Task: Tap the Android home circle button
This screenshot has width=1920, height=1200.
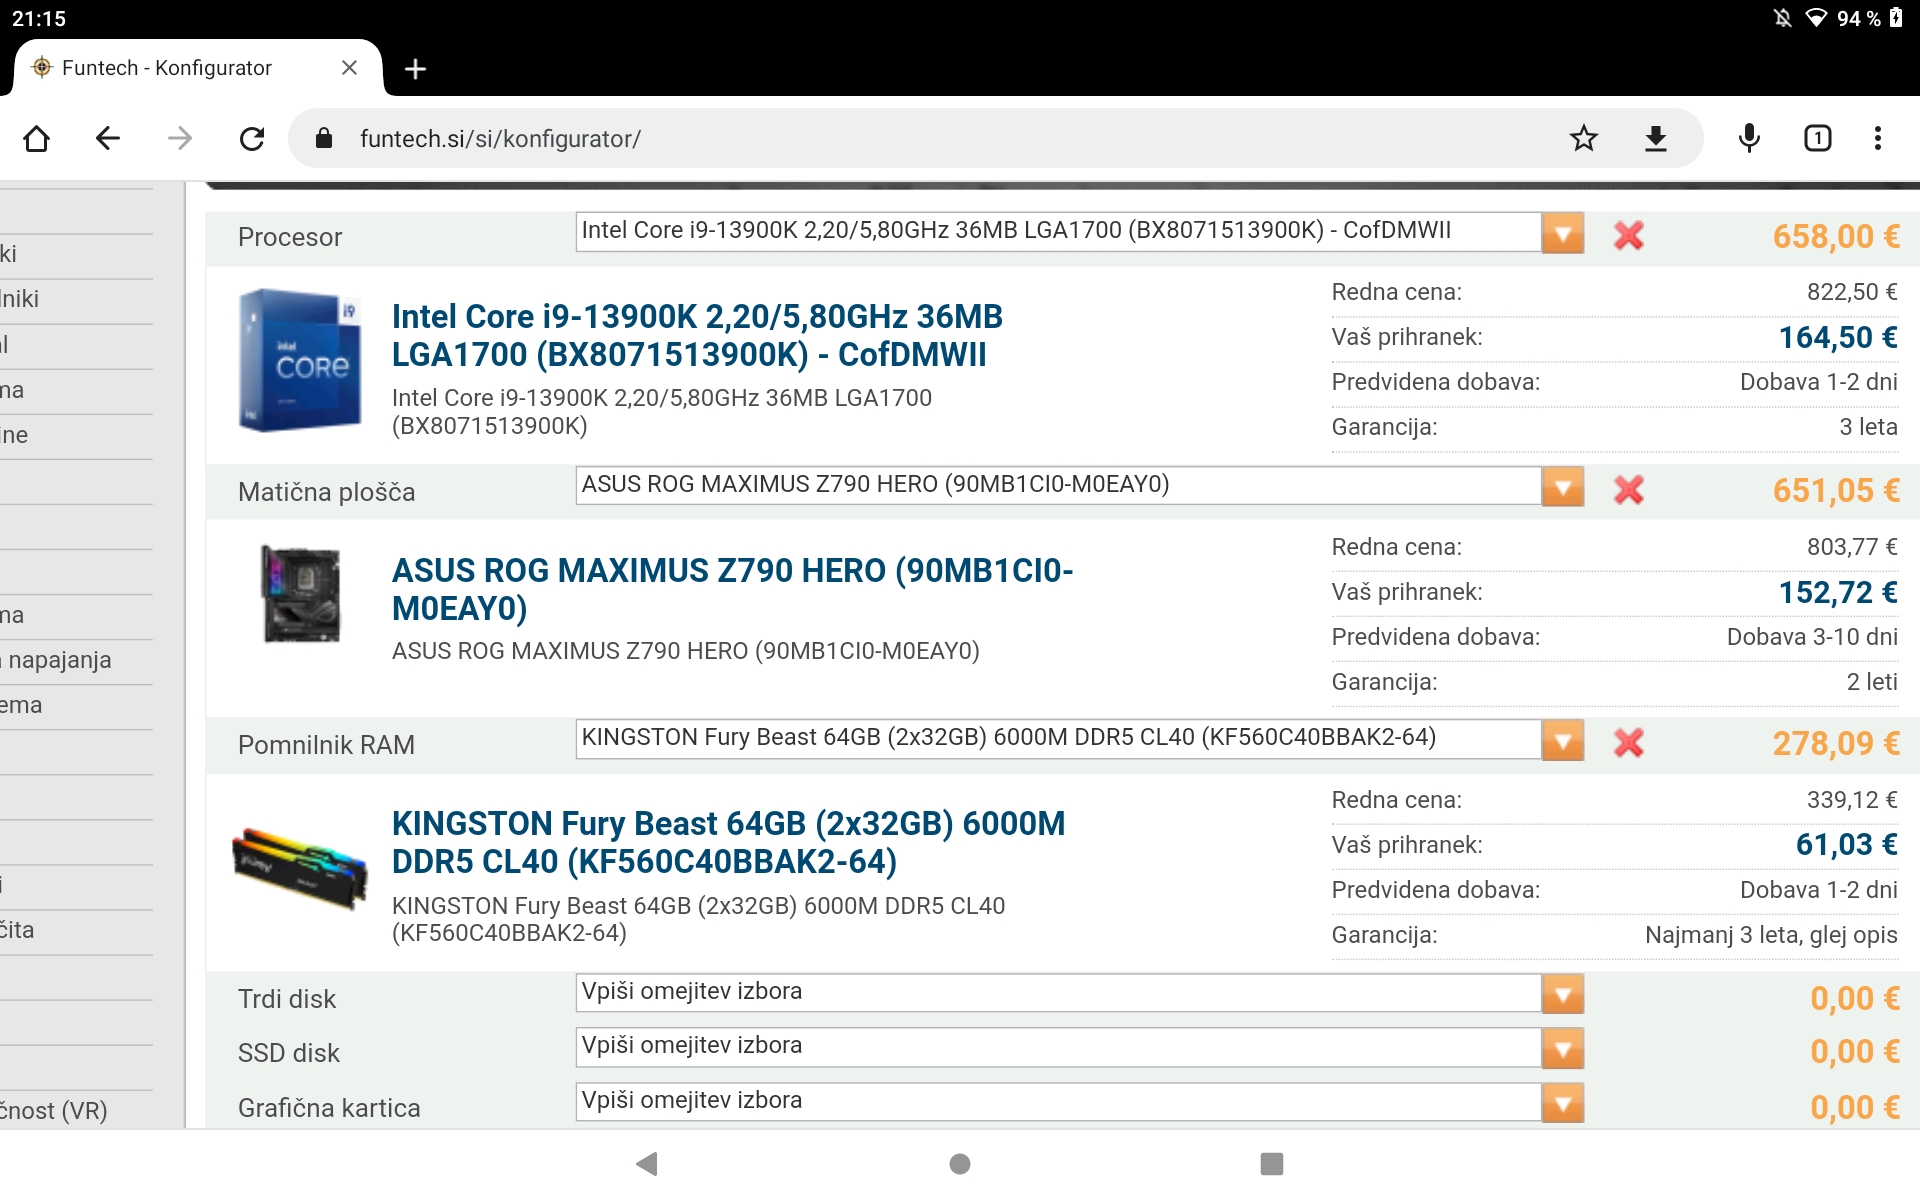Action: (x=960, y=1163)
